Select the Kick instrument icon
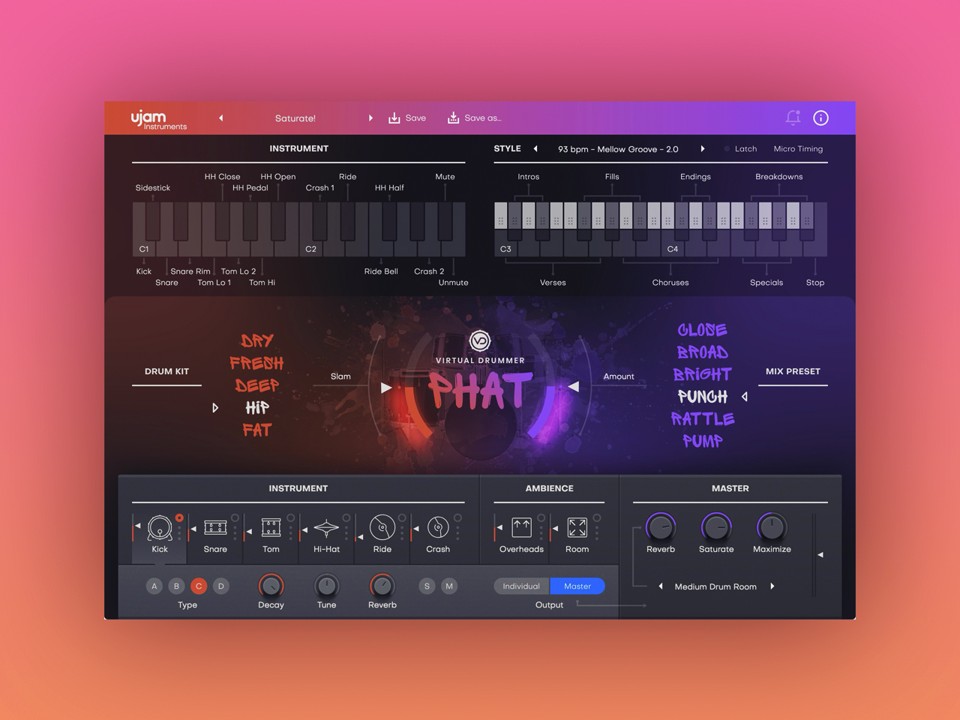This screenshot has width=960, height=720. [159, 528]
